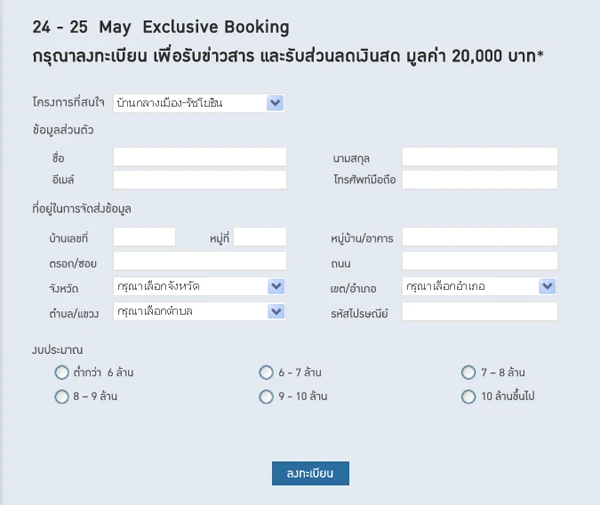Choose the 10 ล้านขึ้นไป budget option
The image size is (600, 505).
pos(468,396)
